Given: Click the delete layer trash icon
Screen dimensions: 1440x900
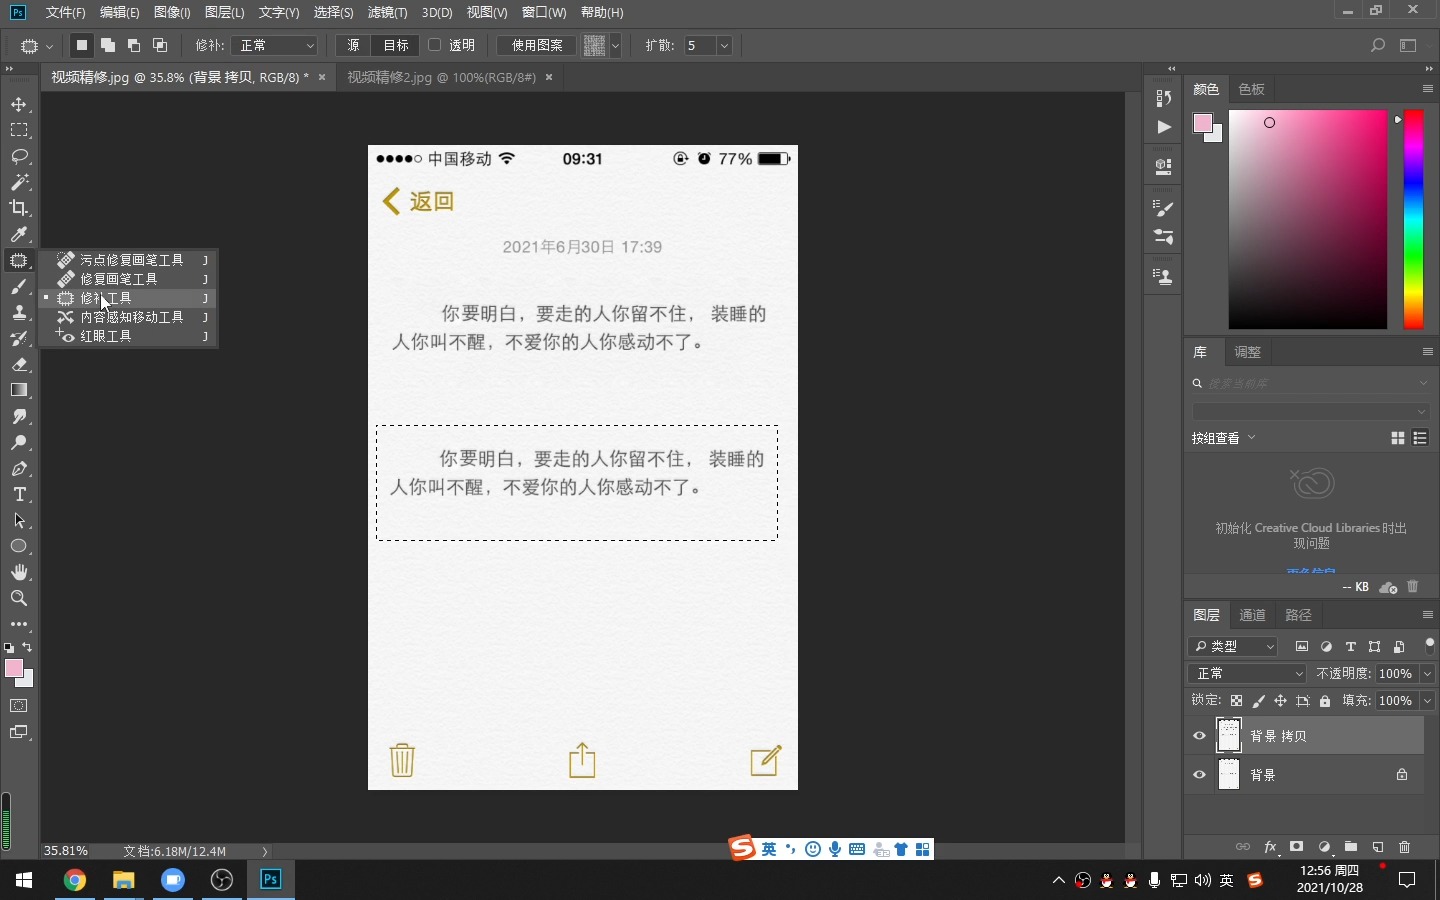Looking at the screenshot, I should tap(1405, 847).
